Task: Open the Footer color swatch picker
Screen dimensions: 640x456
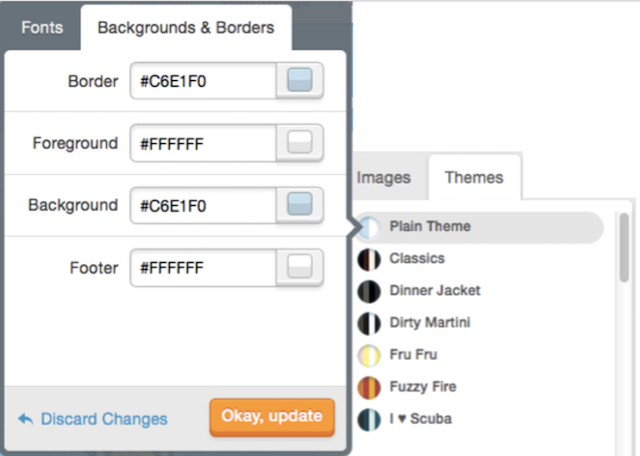Action: (300, 267)
